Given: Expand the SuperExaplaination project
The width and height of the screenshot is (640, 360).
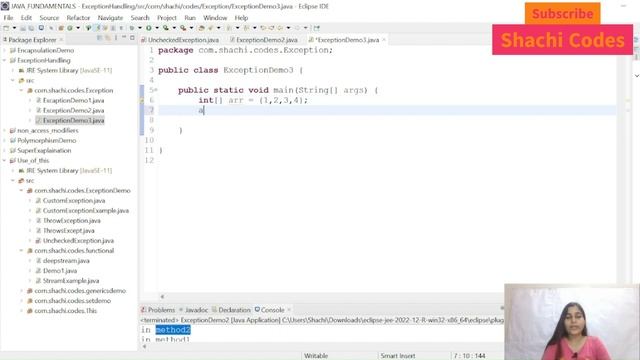Looking at the screenshot, I should coord(4,151).
